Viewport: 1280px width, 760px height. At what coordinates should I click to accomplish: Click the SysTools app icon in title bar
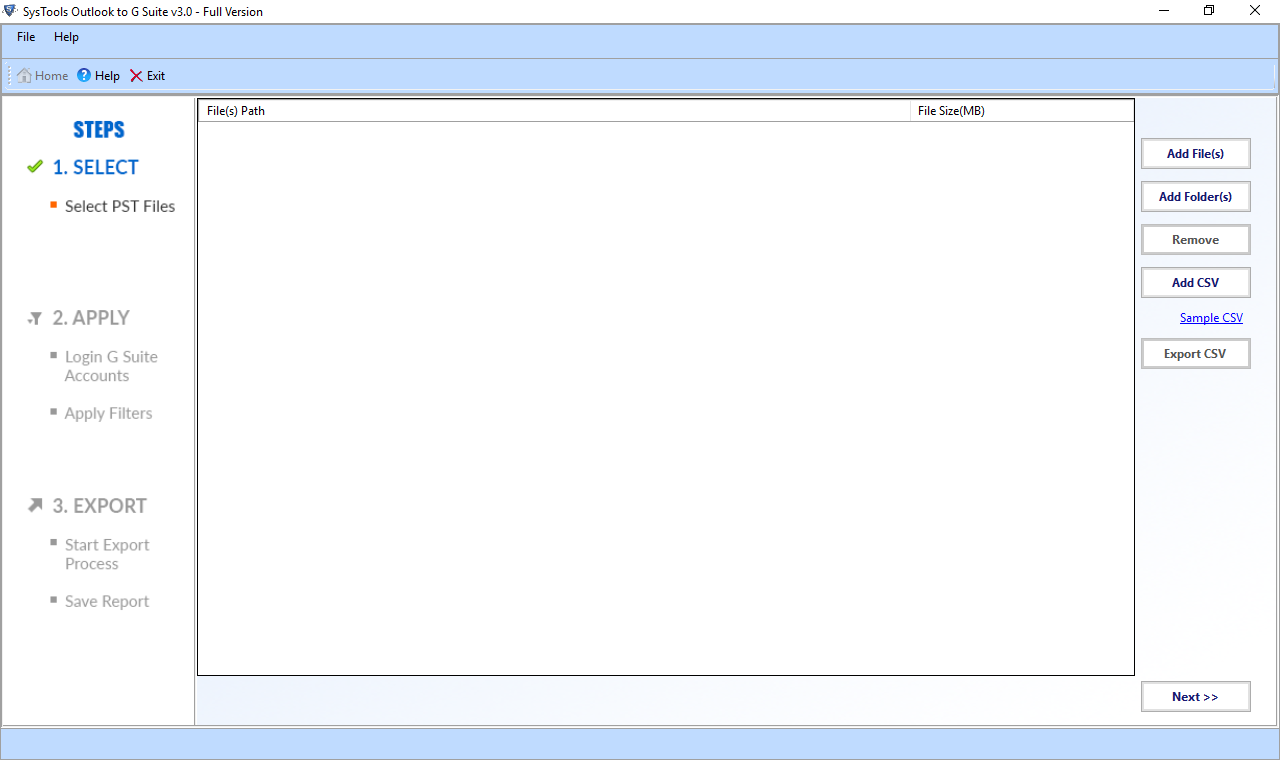[10, 11]
